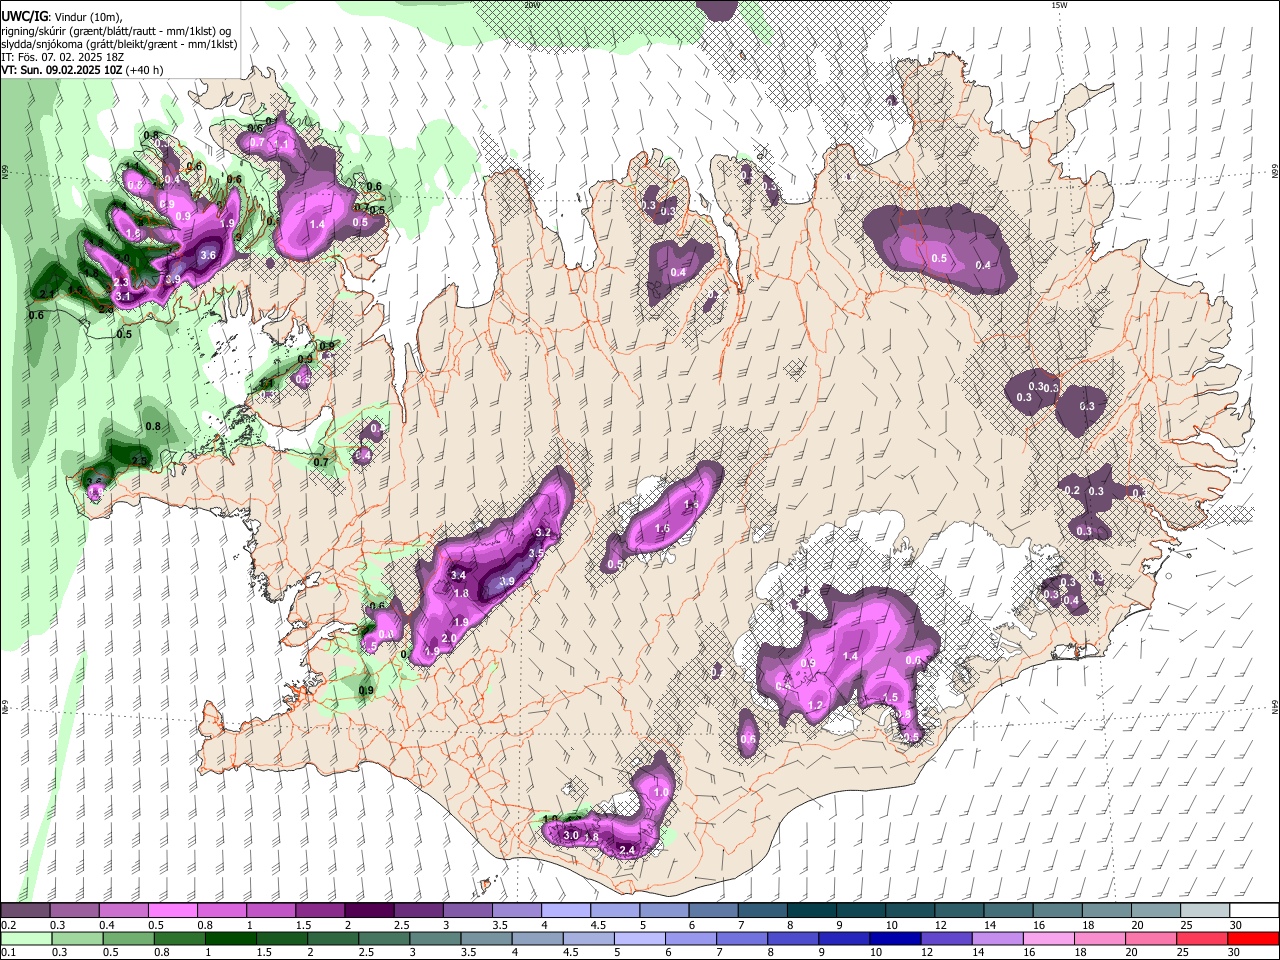The image size is (1280, 960).
Task: Click the 'UWC/IG: Vindur (10m)' title text
Action: [x=62, y=17]
